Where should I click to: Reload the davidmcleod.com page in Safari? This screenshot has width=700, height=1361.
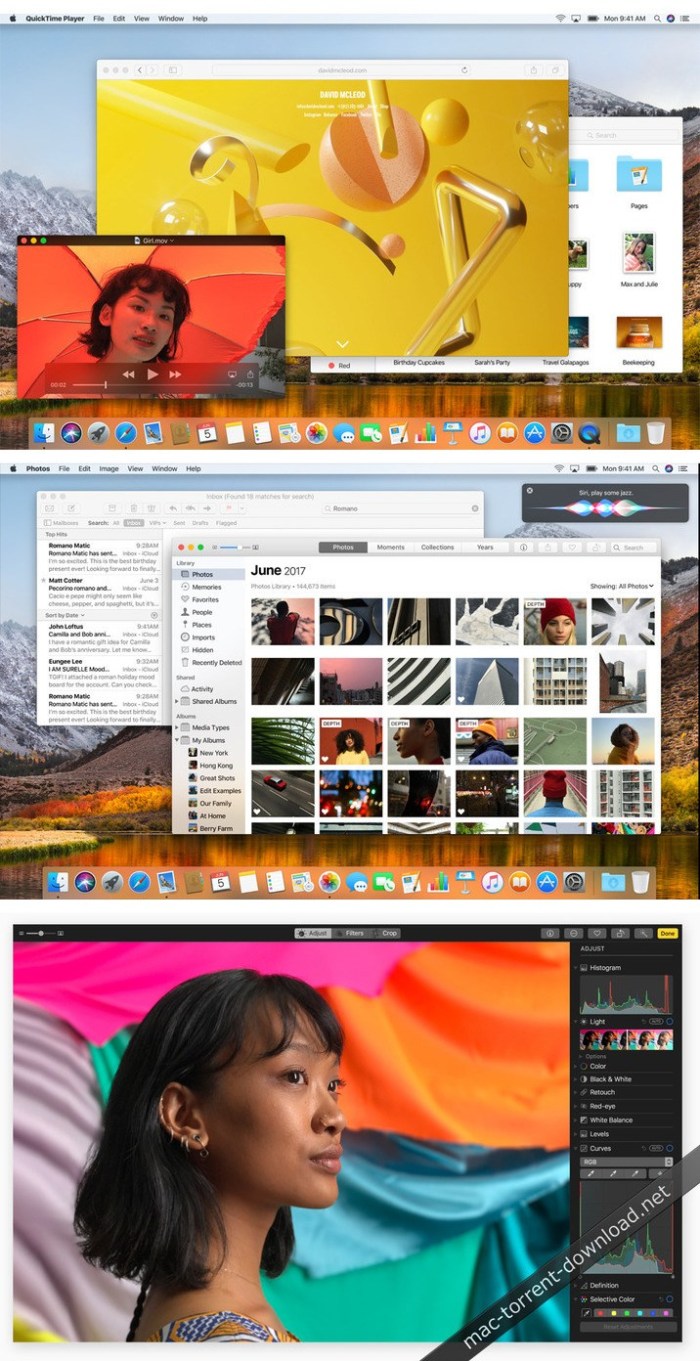[465, 70]
